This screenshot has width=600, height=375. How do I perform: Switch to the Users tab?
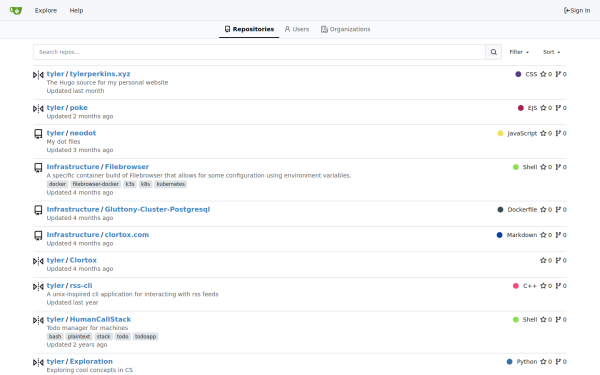coord(297,29)
